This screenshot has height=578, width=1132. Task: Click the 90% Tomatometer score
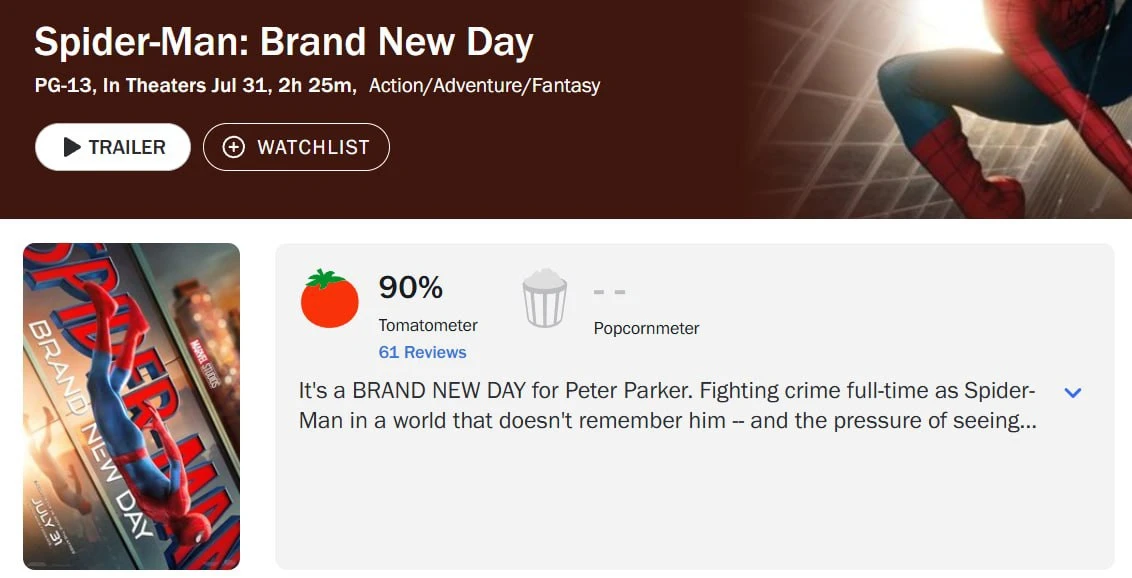coord(411,287)
